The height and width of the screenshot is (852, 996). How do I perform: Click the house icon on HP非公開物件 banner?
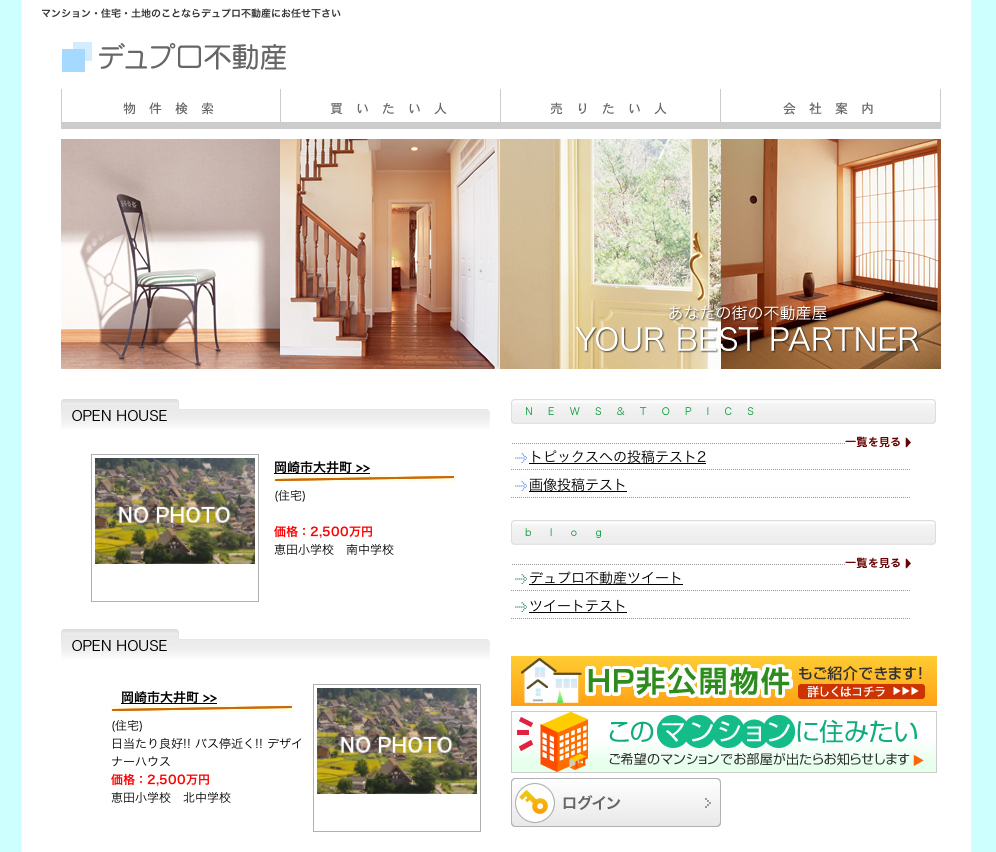[x=546, y=682]
